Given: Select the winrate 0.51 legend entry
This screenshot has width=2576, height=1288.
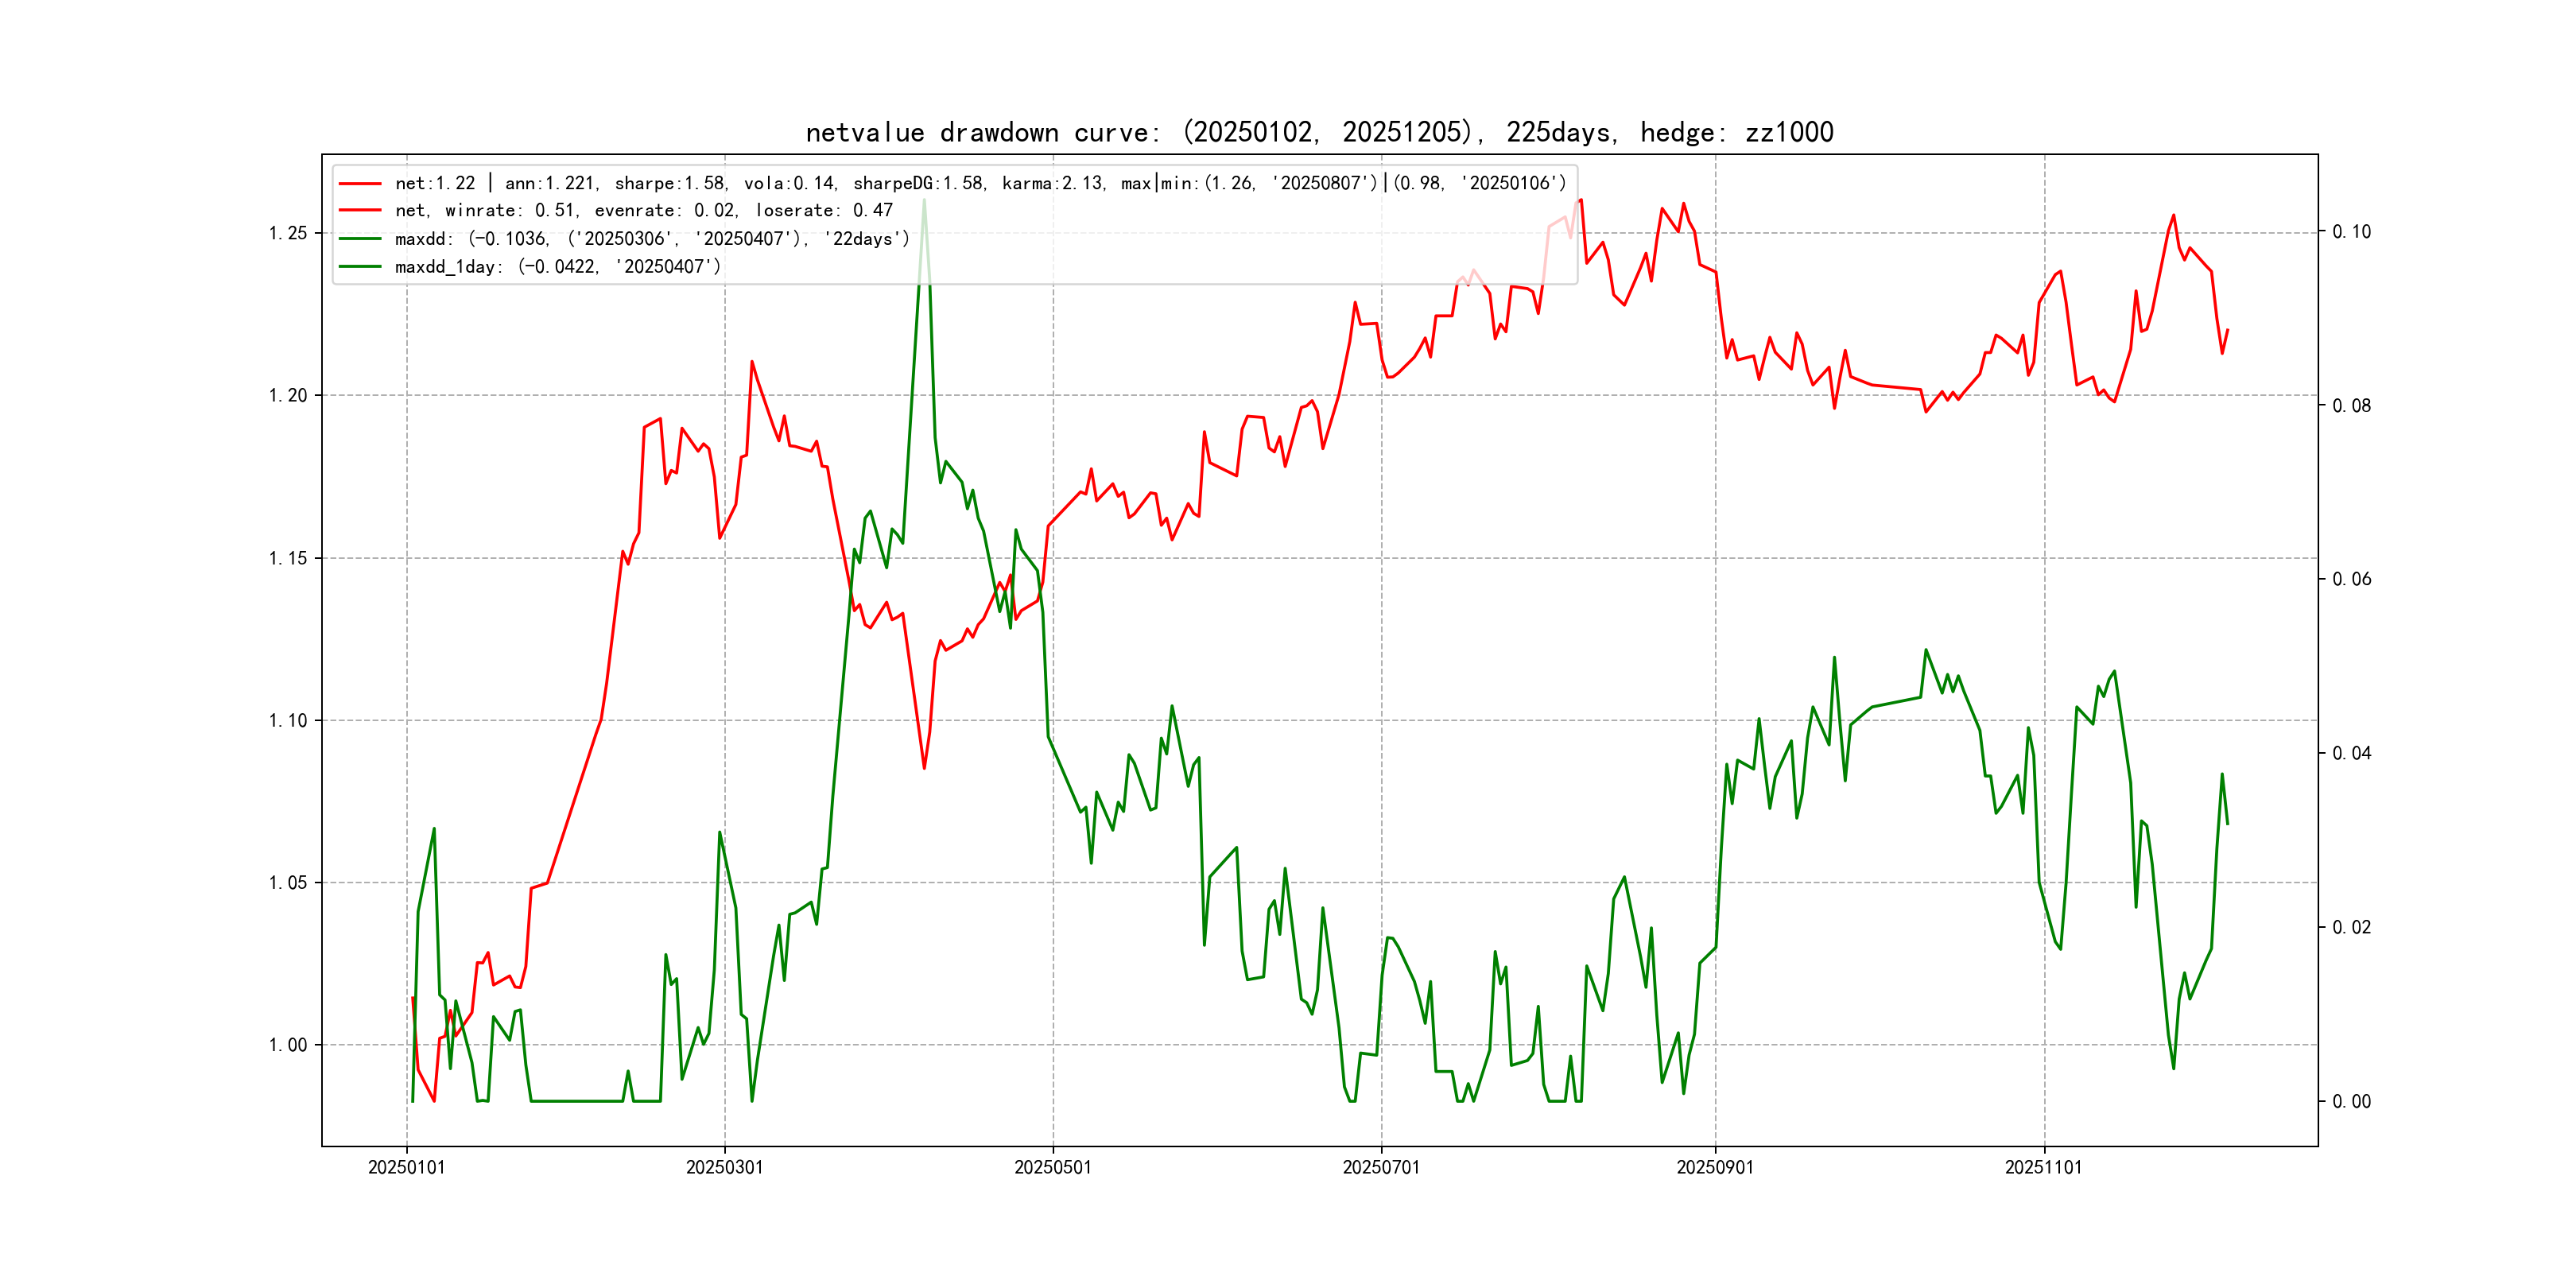Looking at the screenshot, I should tap(643, 211).
